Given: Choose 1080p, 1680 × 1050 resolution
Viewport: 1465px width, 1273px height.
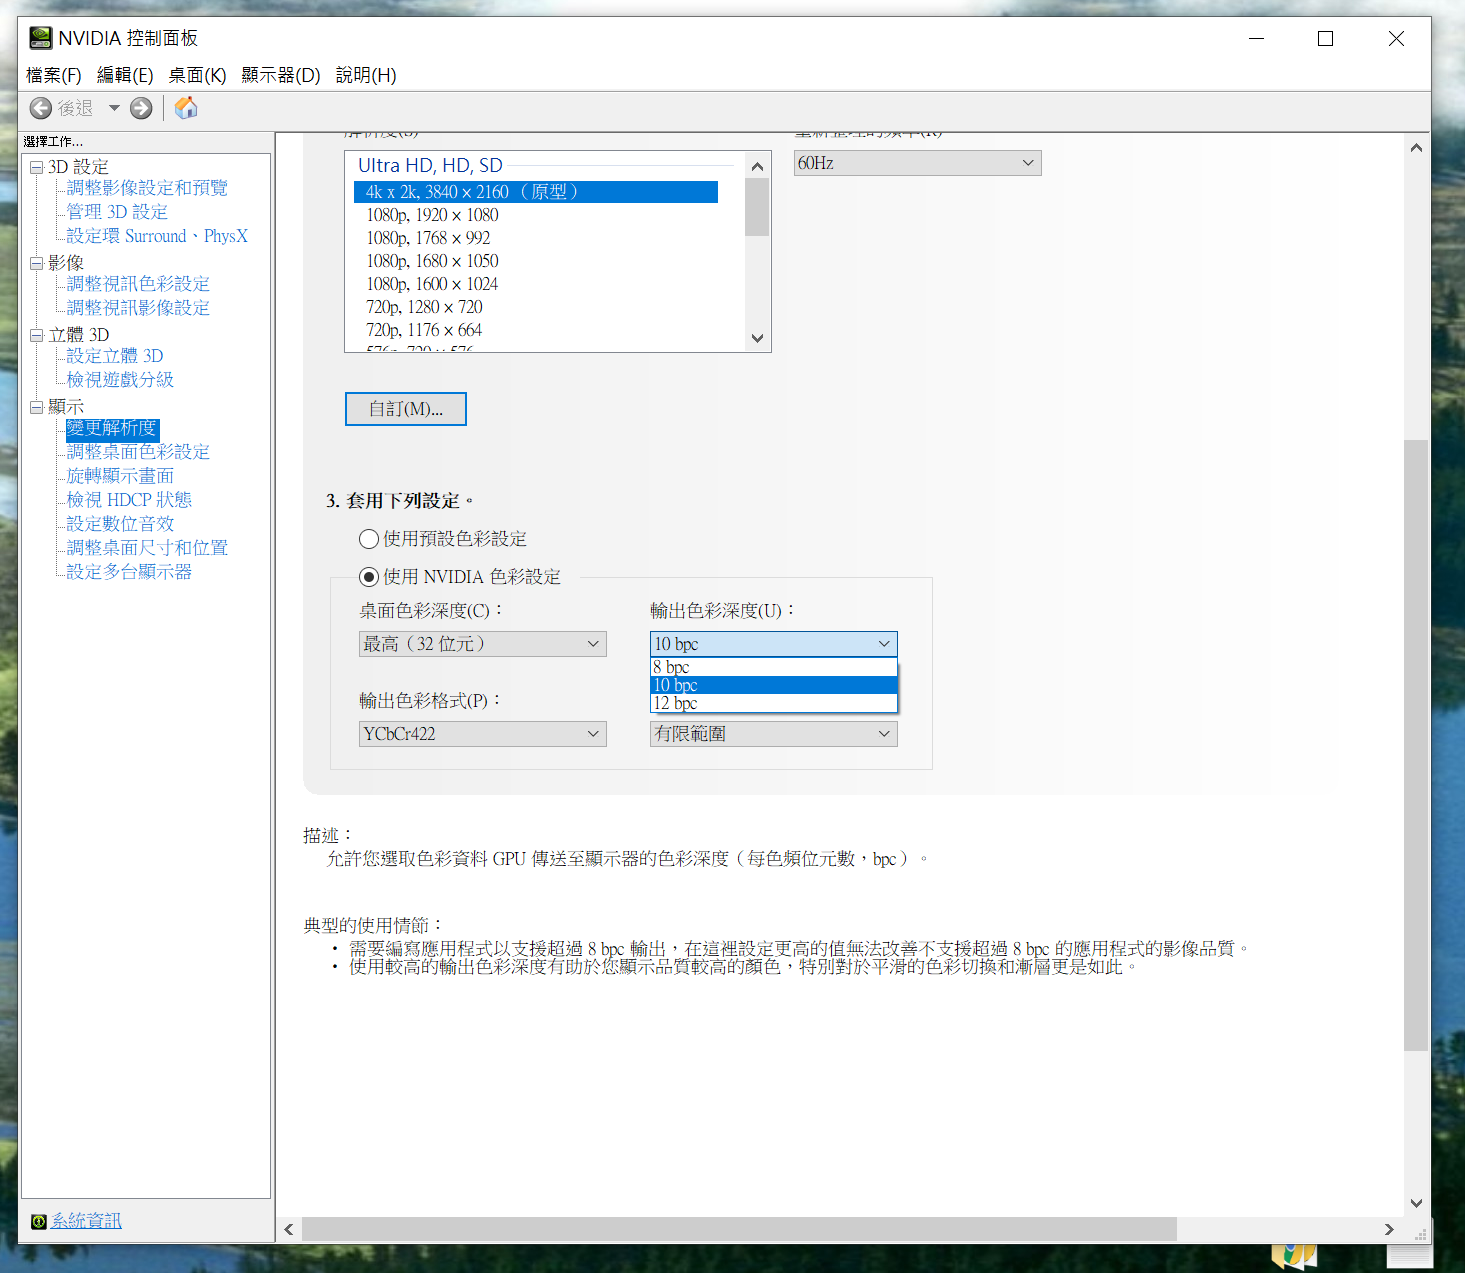Looking at the screenshot, I should [536, 261].
